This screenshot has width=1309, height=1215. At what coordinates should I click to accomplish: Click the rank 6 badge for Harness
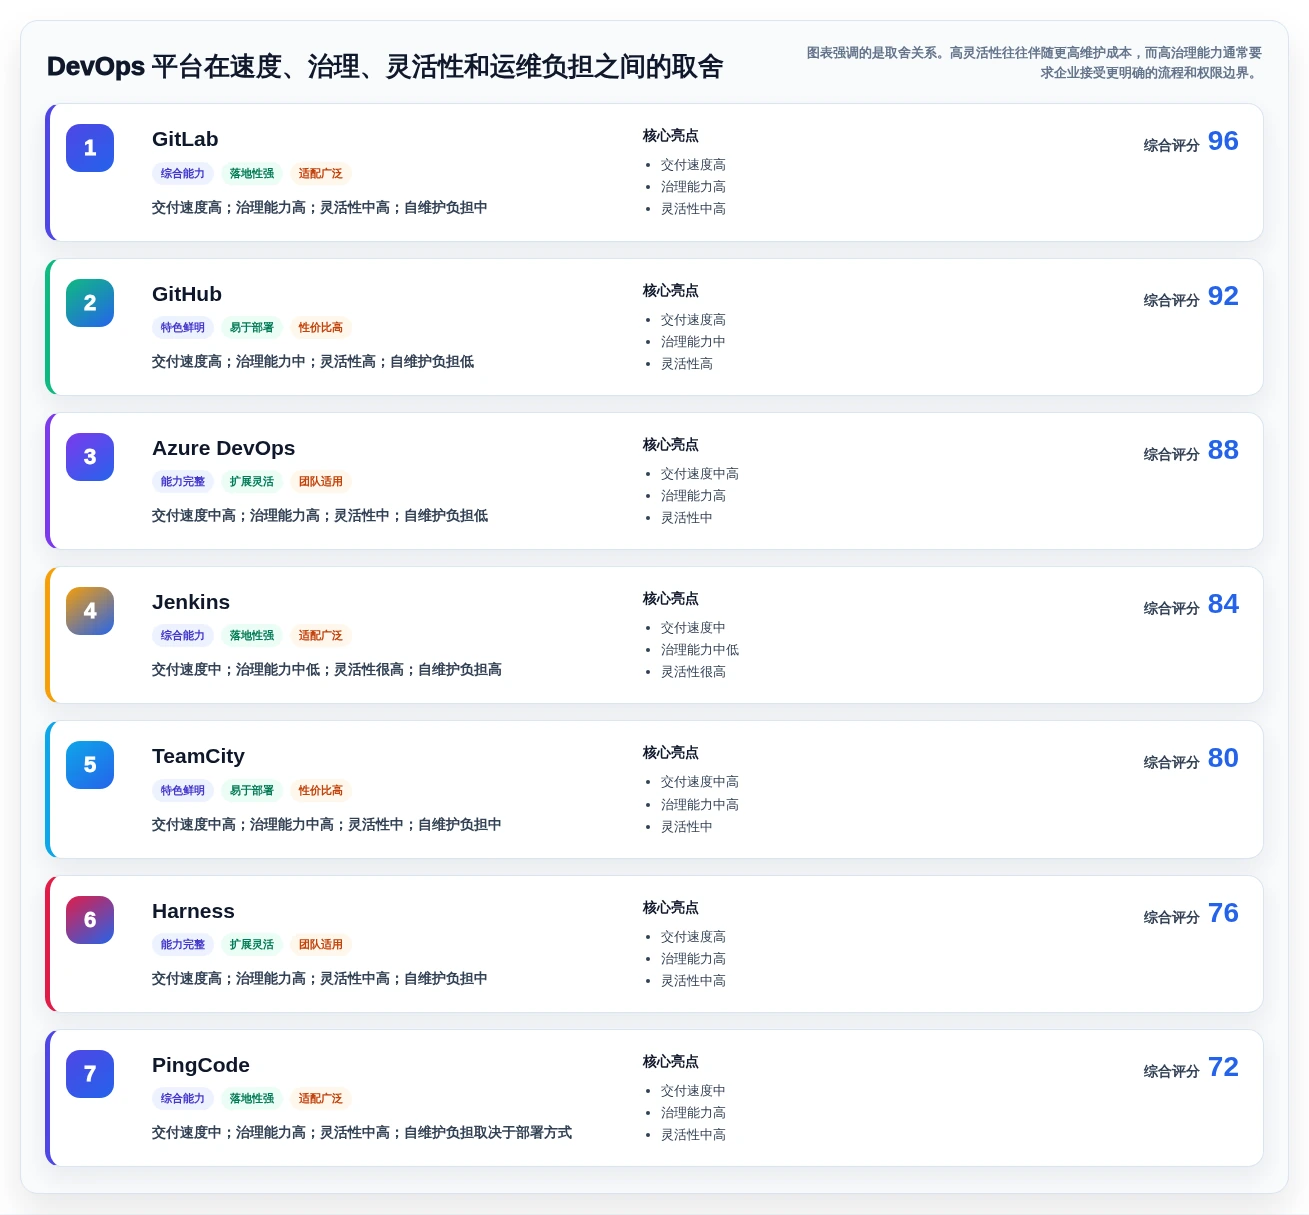pyautogui.click(x=90, y=920)
